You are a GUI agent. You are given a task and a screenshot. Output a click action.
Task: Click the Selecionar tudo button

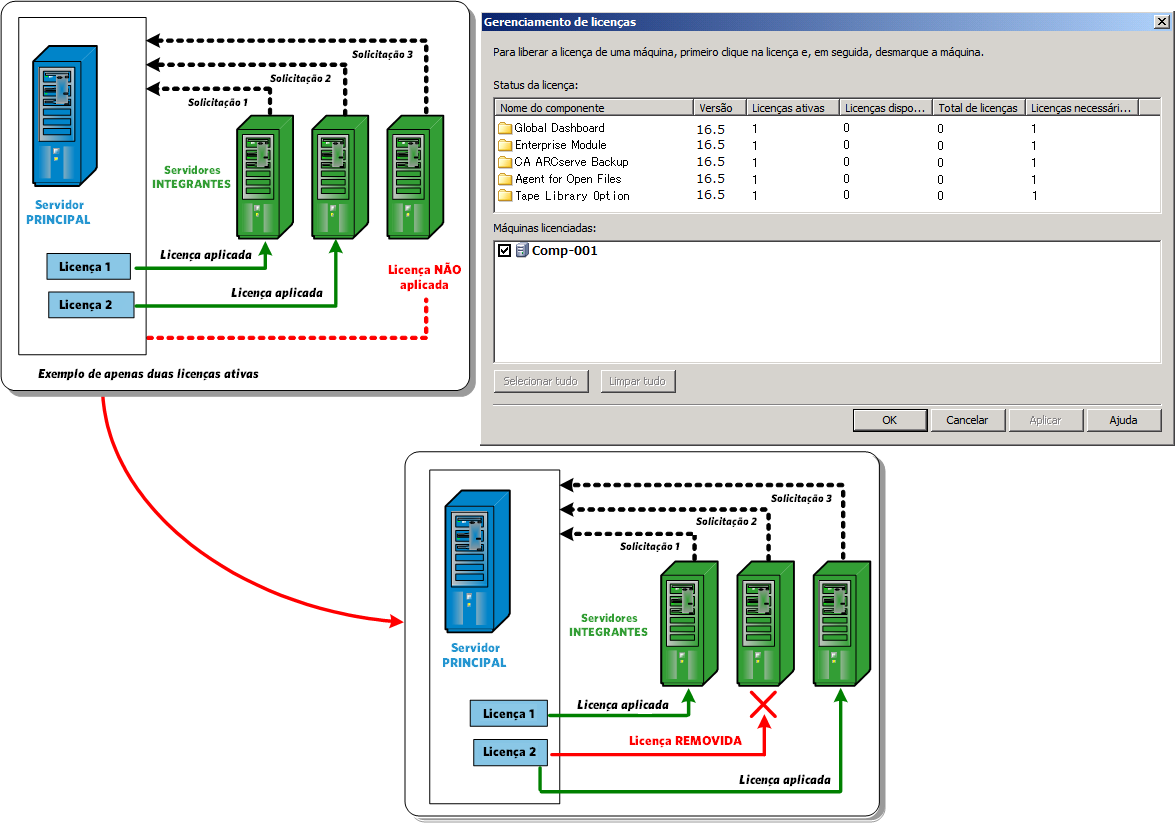point(541,381)
